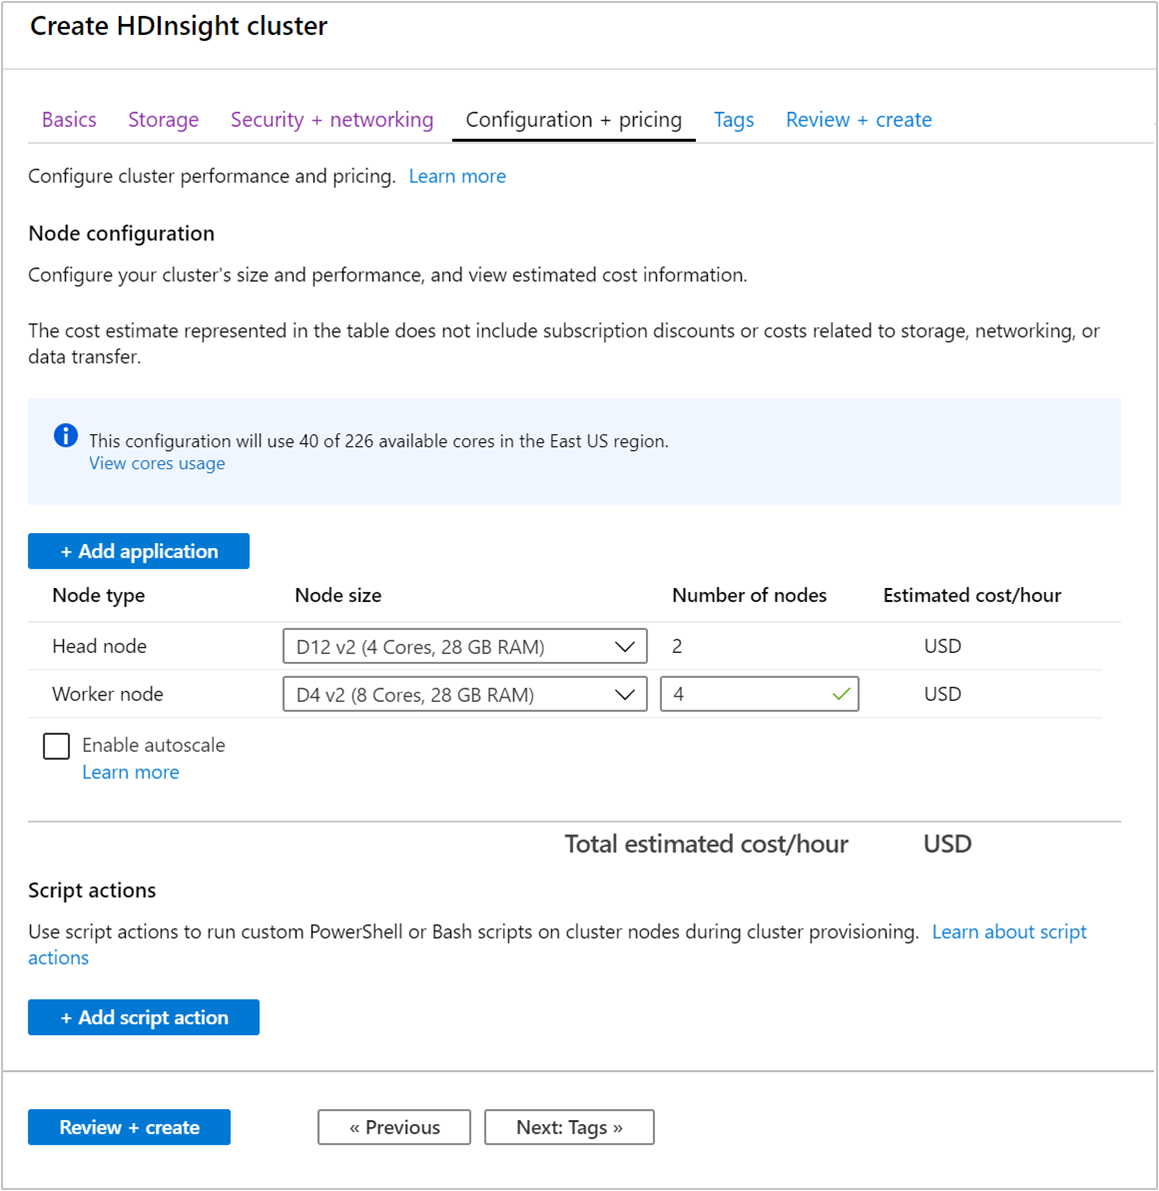Enable the autoscale checkbox
The height and width of the screenshot is (1191, 1159).
coord(56,746)
